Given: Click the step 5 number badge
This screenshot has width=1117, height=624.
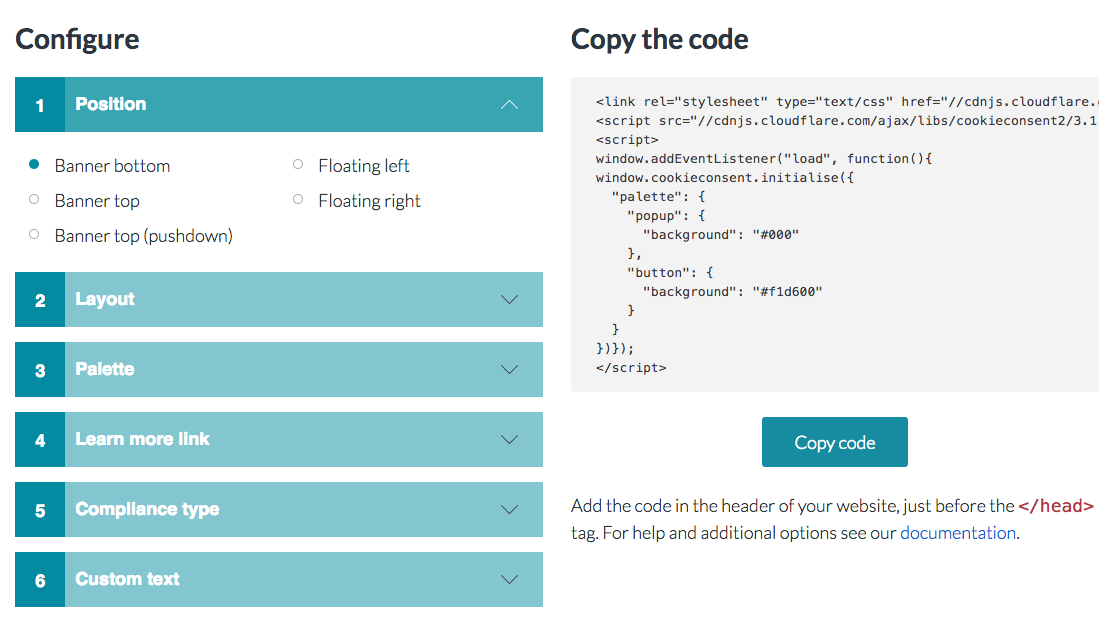Looking at the screenshot, I should click(40, 509).
